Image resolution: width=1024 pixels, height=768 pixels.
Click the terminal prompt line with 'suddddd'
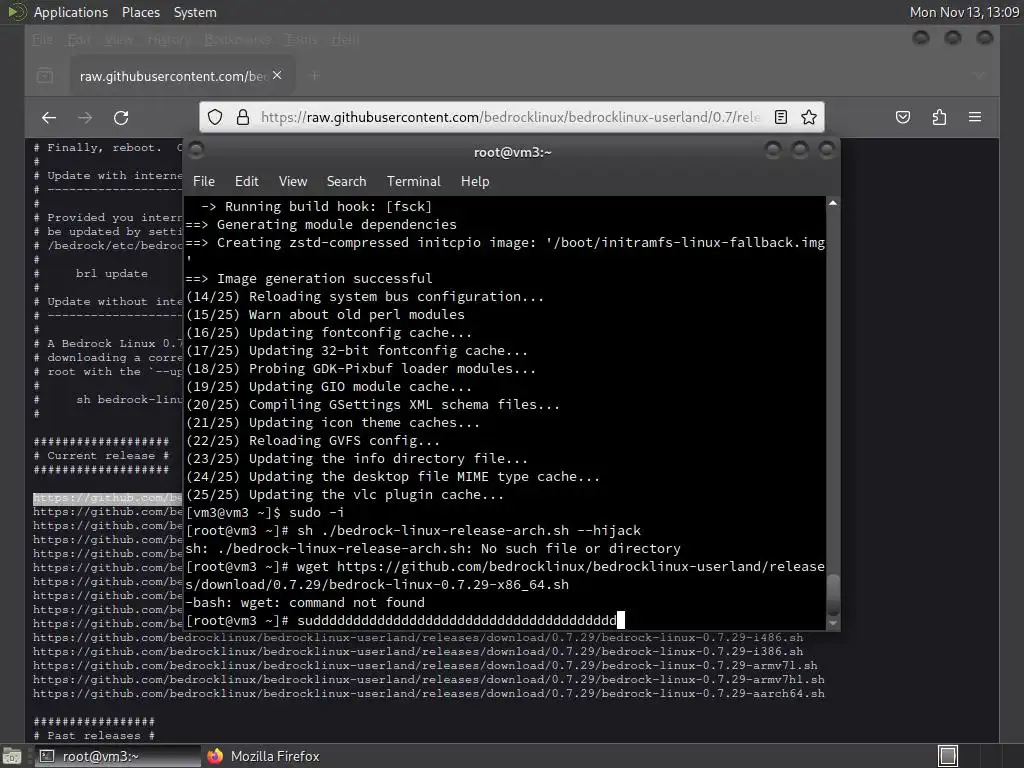tap(405, 620)
